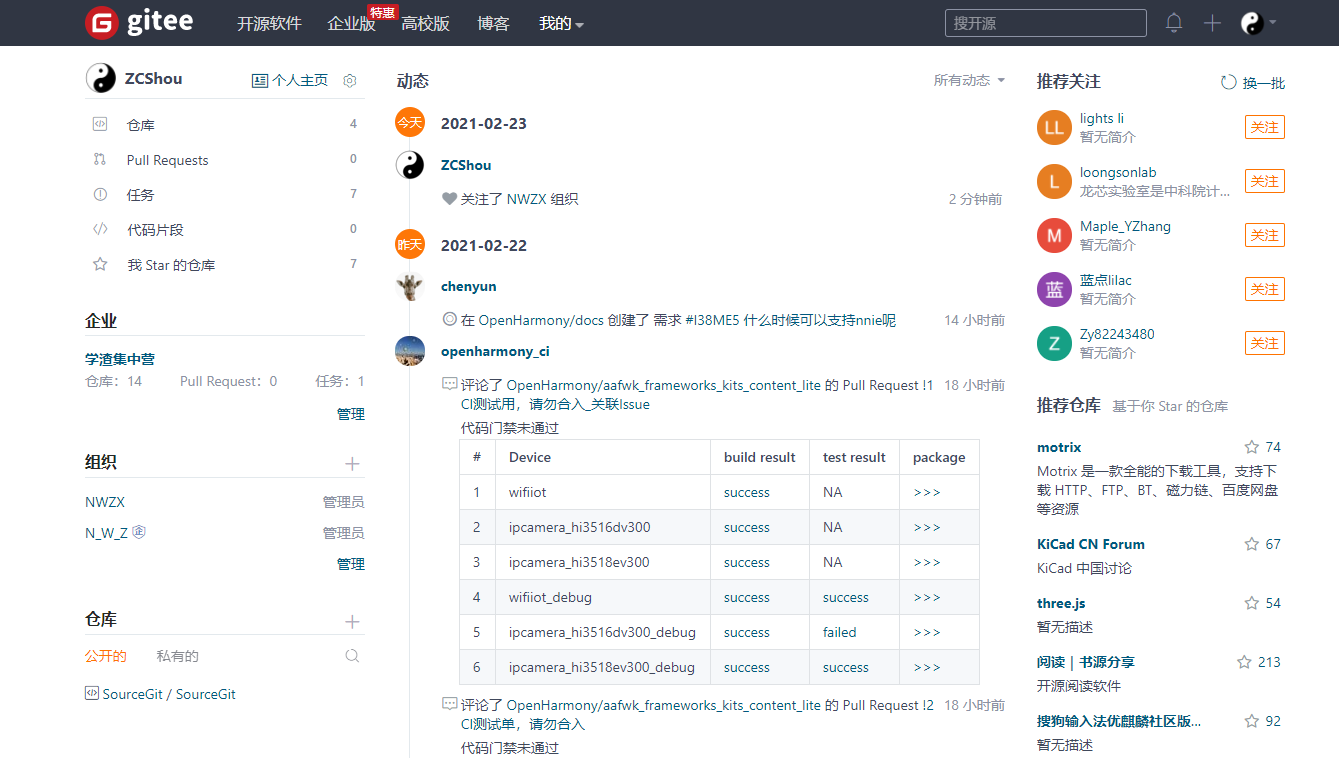Select the 代码片段 icon in the sidebar
This screenshot has height=758, width=1339.
click(x=99, y=229)
